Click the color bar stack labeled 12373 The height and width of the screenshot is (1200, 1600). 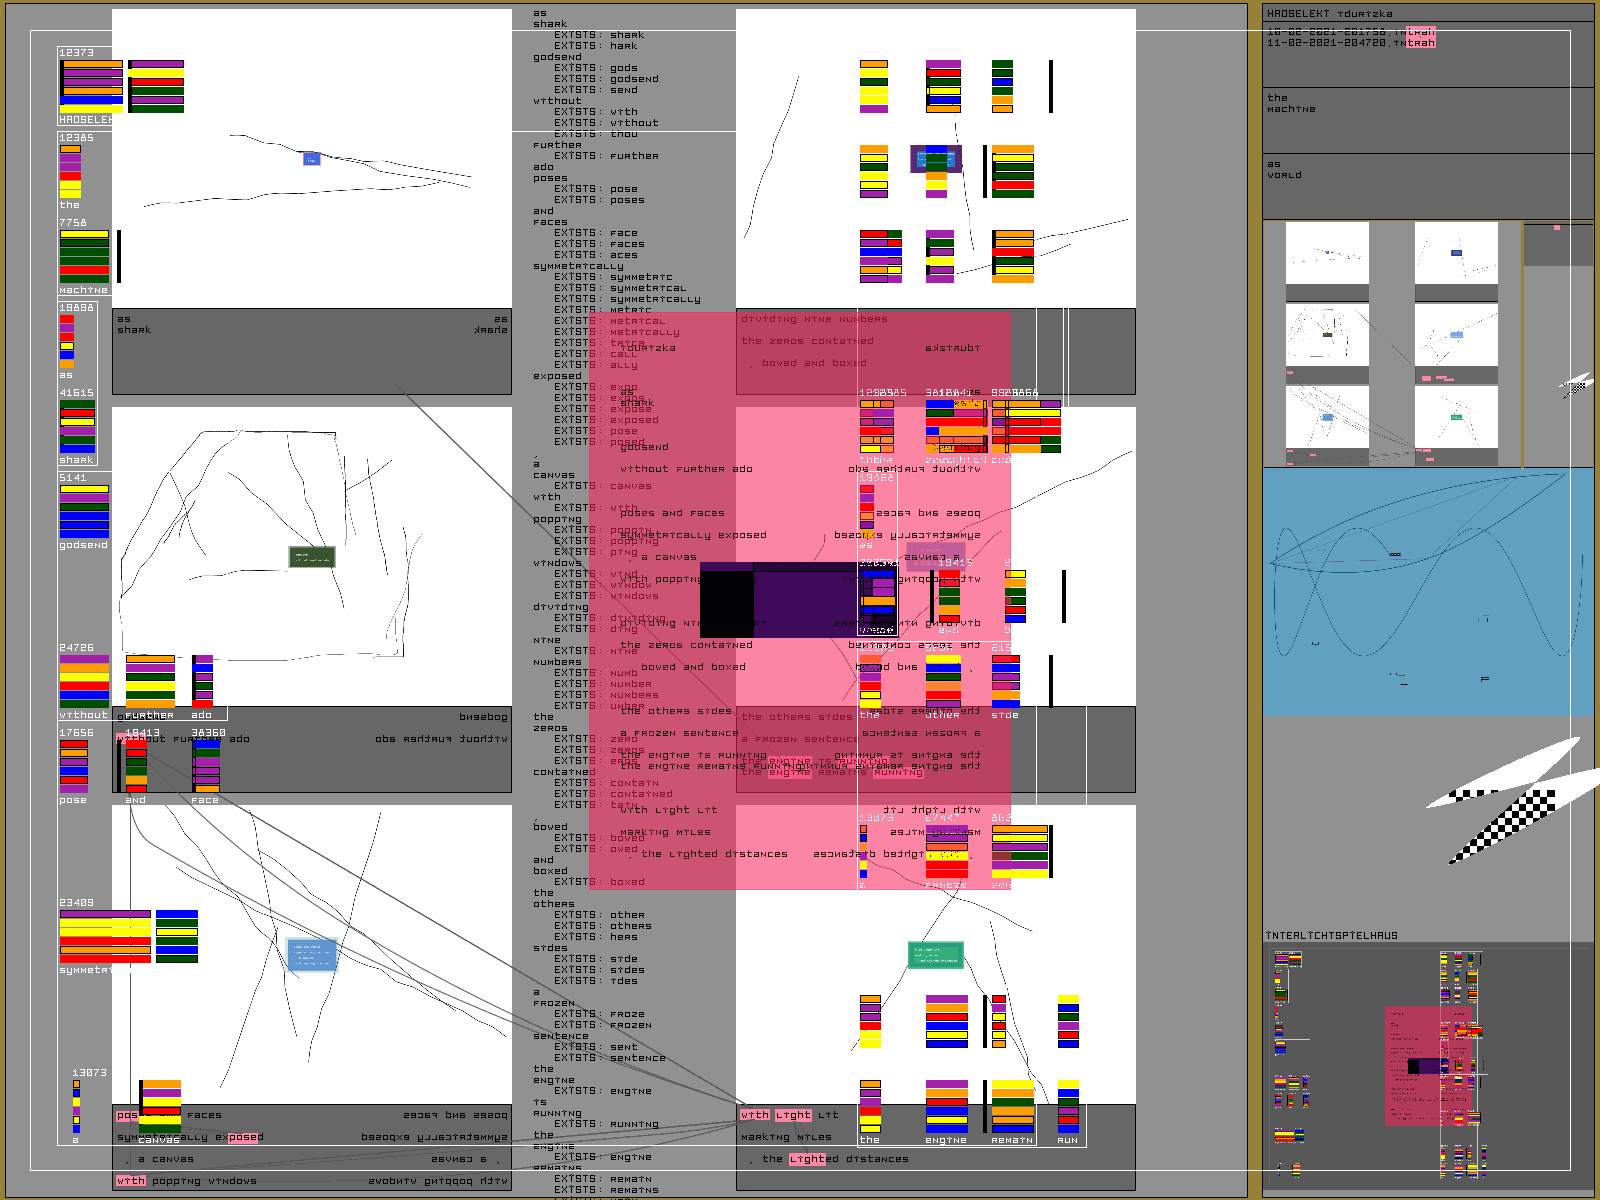click(x=91, y=86)
